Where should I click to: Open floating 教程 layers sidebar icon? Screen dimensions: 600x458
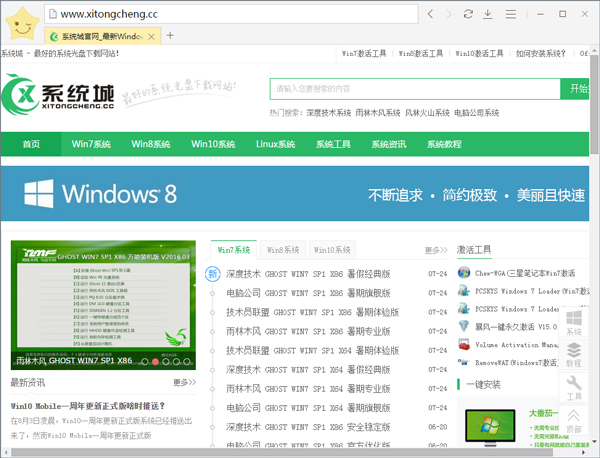[574, 354]
